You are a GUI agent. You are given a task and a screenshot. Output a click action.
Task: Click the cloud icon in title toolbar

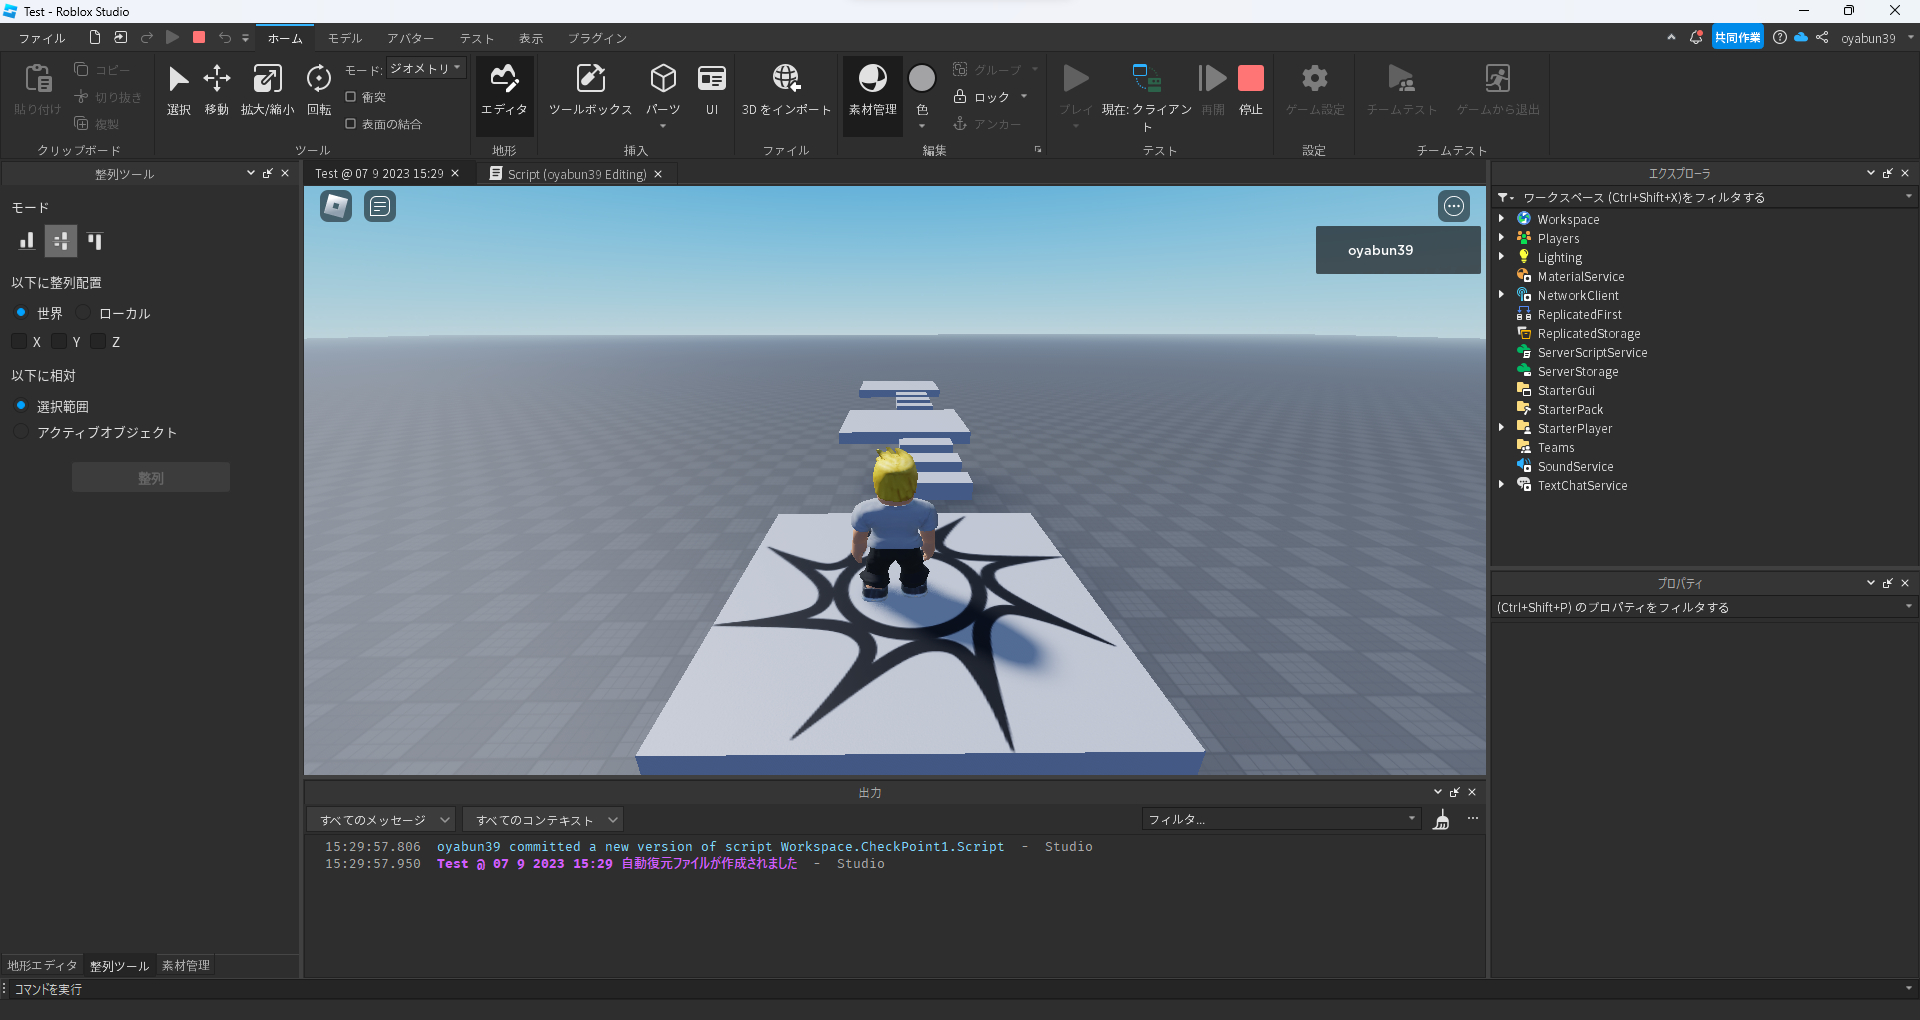click(x=1801, y=38)
